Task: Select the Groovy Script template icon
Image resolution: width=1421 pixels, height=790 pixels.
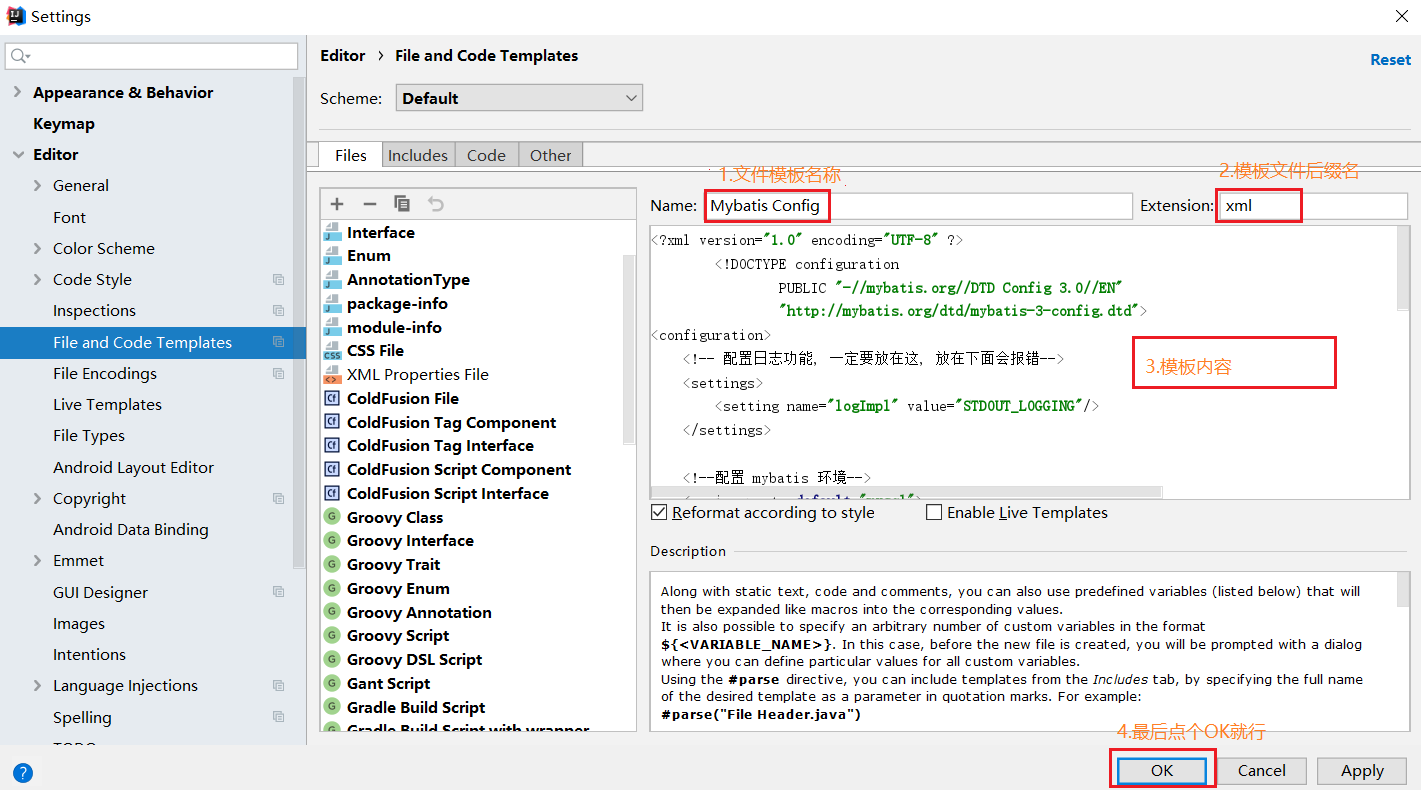Action: (332, 636)
